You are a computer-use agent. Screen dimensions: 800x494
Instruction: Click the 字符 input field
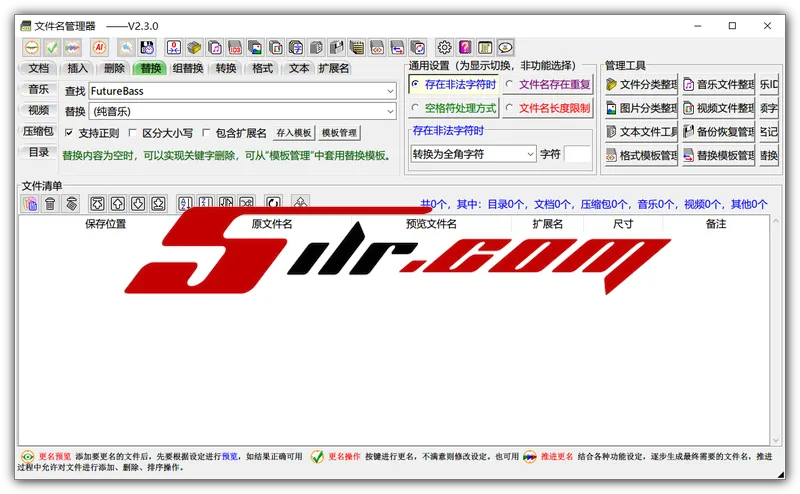coord(578,154)
